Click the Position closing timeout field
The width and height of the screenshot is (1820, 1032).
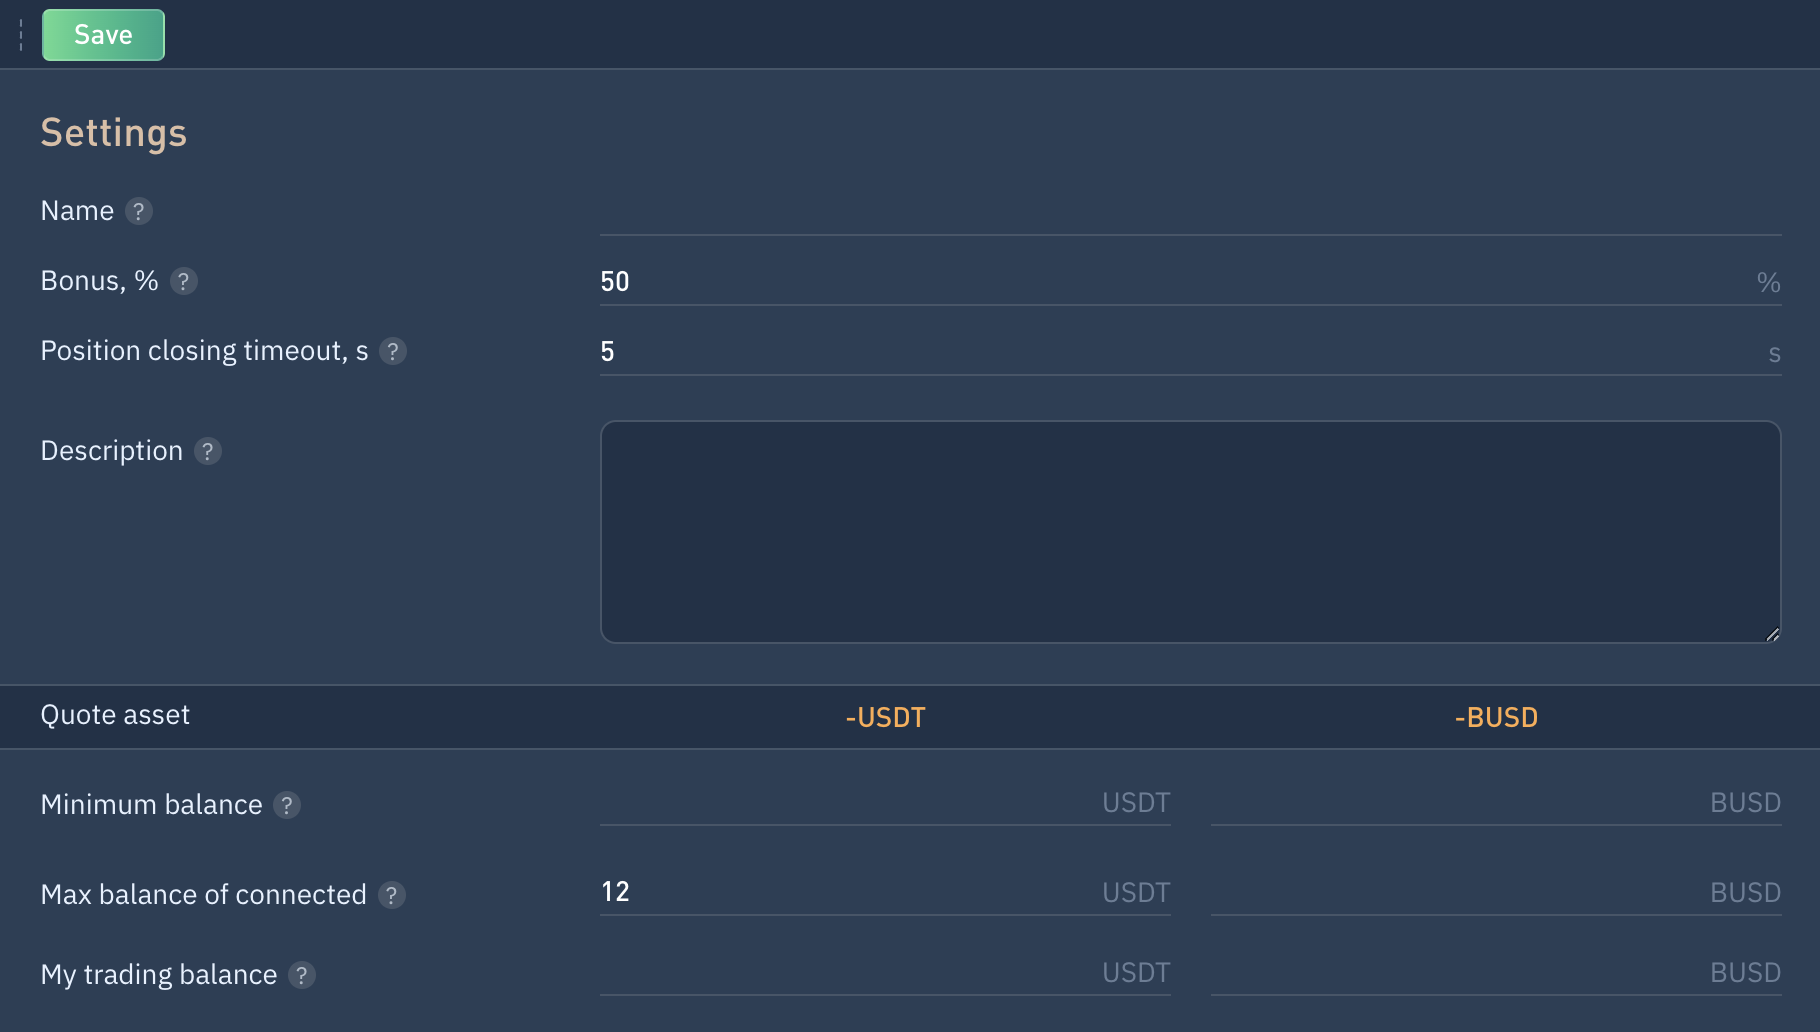point(1170,352)
